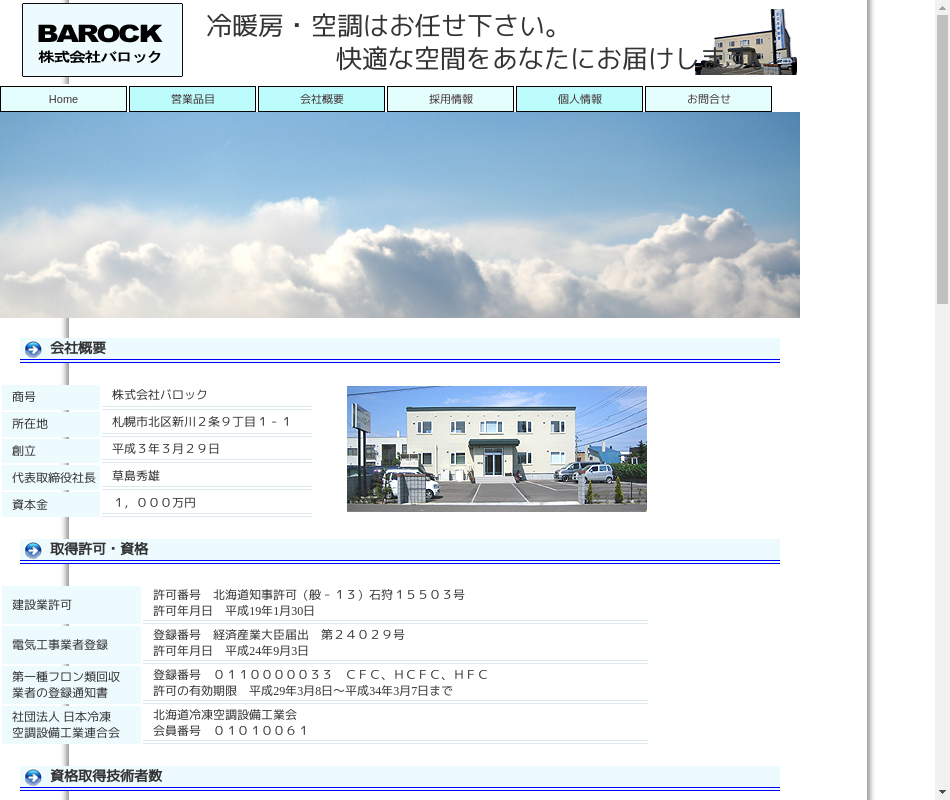This screenshot has height=800, width=950.
Task: Go to the 会社概要 menu item
Action: click(321, 99)
